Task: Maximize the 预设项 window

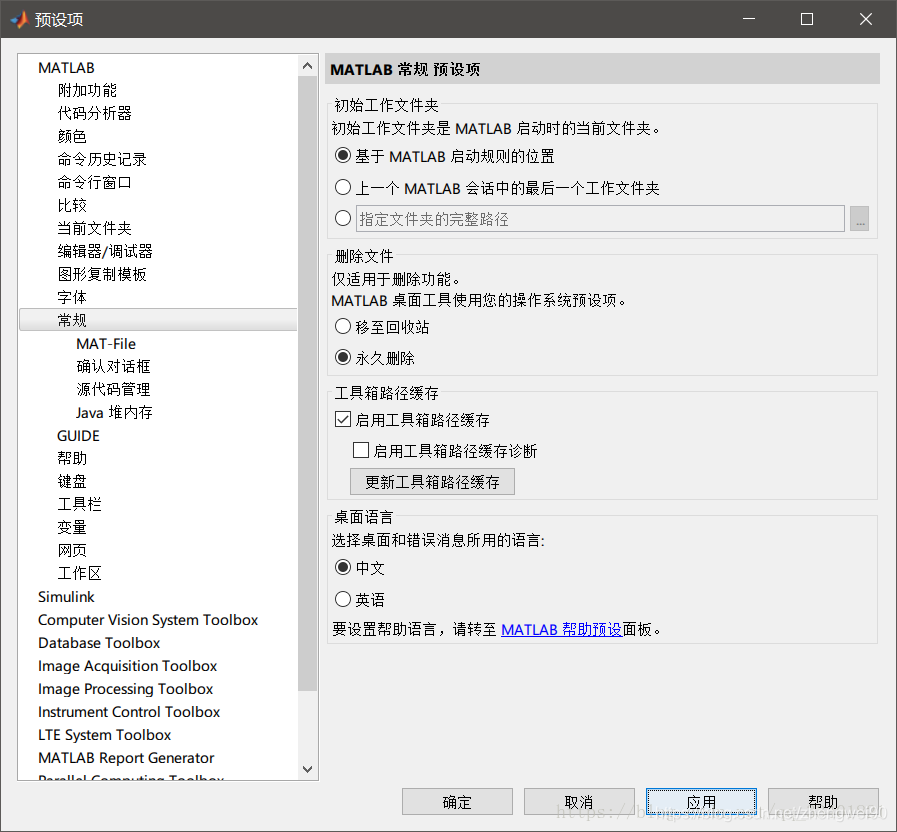Action: pyautogui.click(x=807, y=19)
